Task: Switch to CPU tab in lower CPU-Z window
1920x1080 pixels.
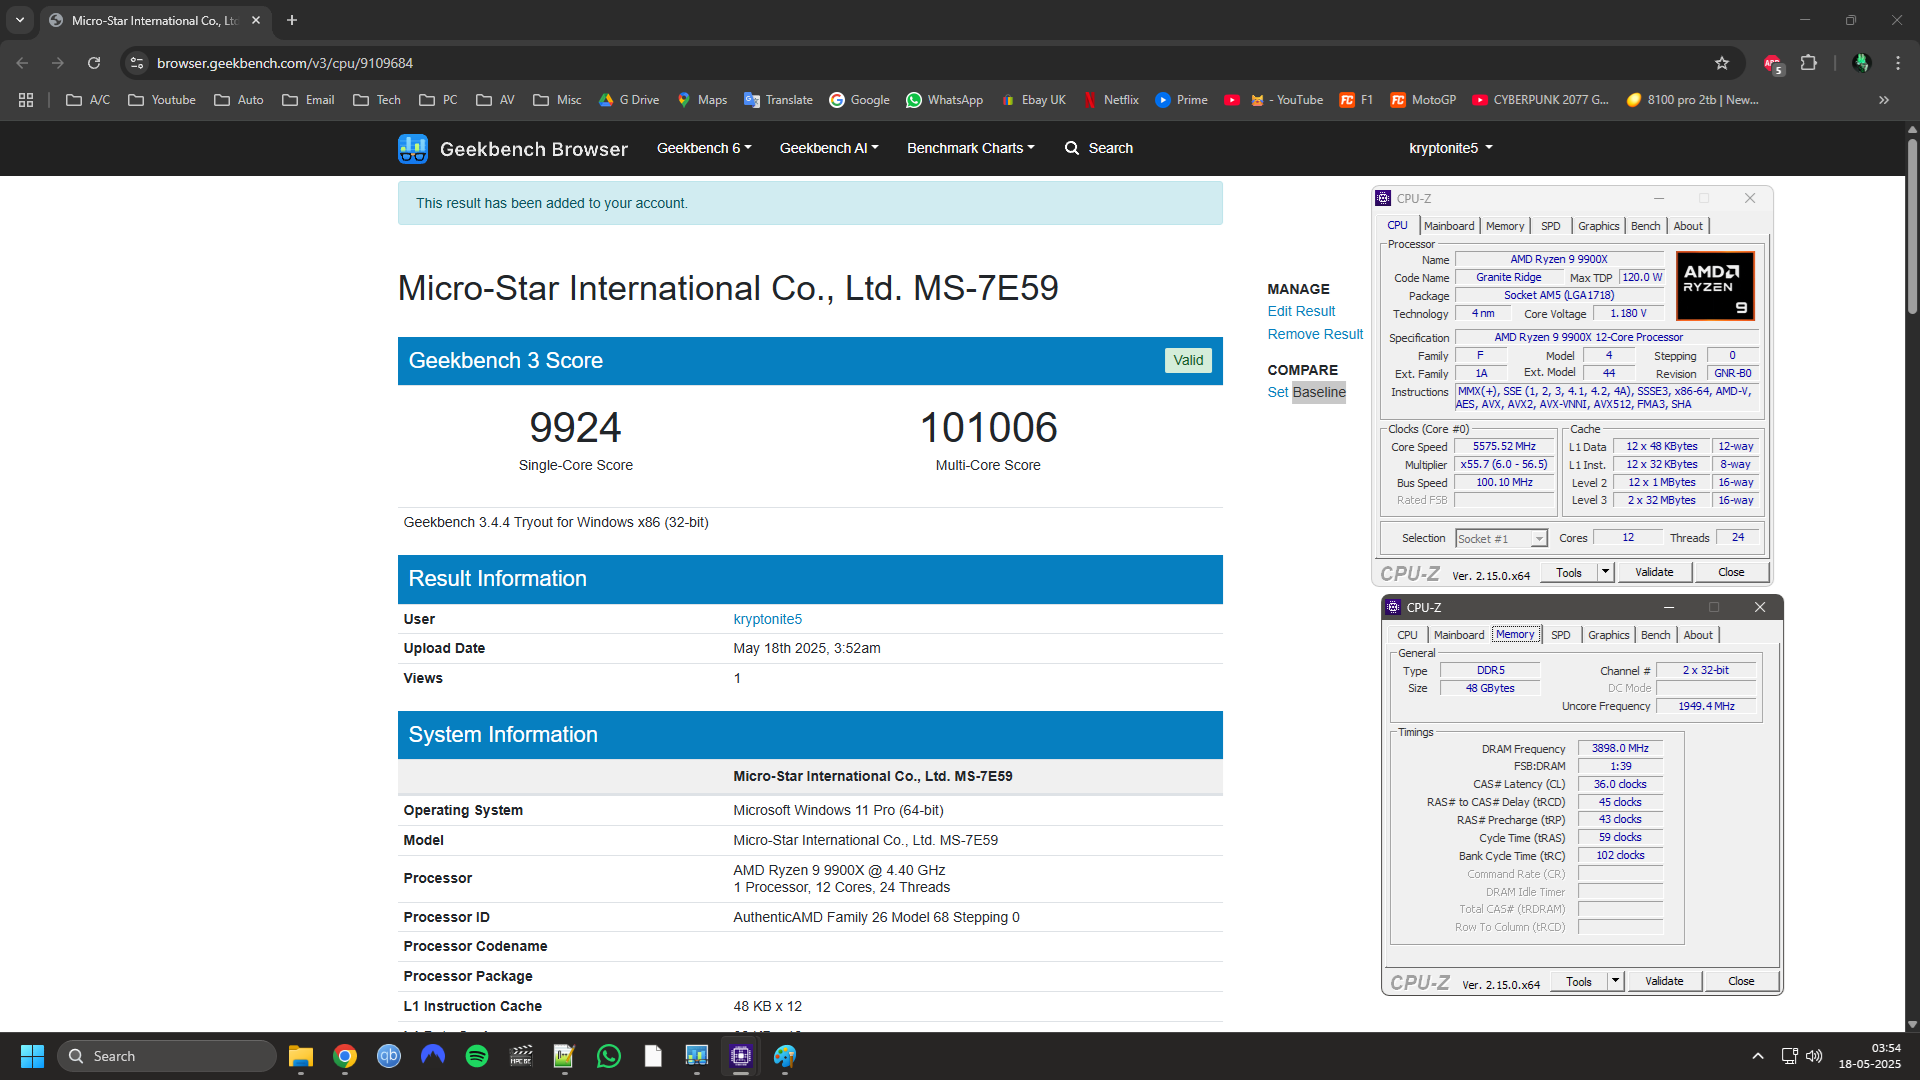Action: pos(1407,635)
